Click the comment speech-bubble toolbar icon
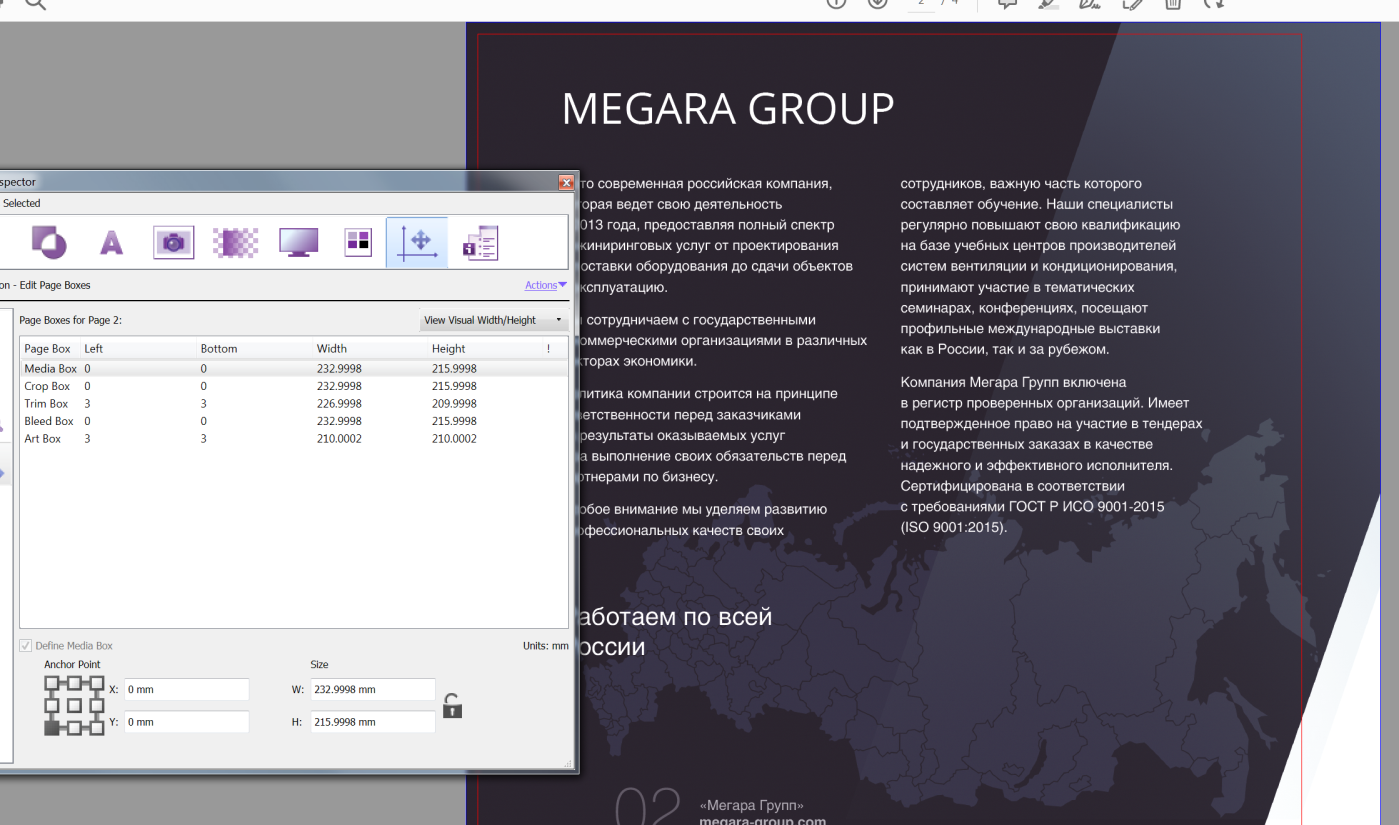1399x825 pixels. 1007,4
